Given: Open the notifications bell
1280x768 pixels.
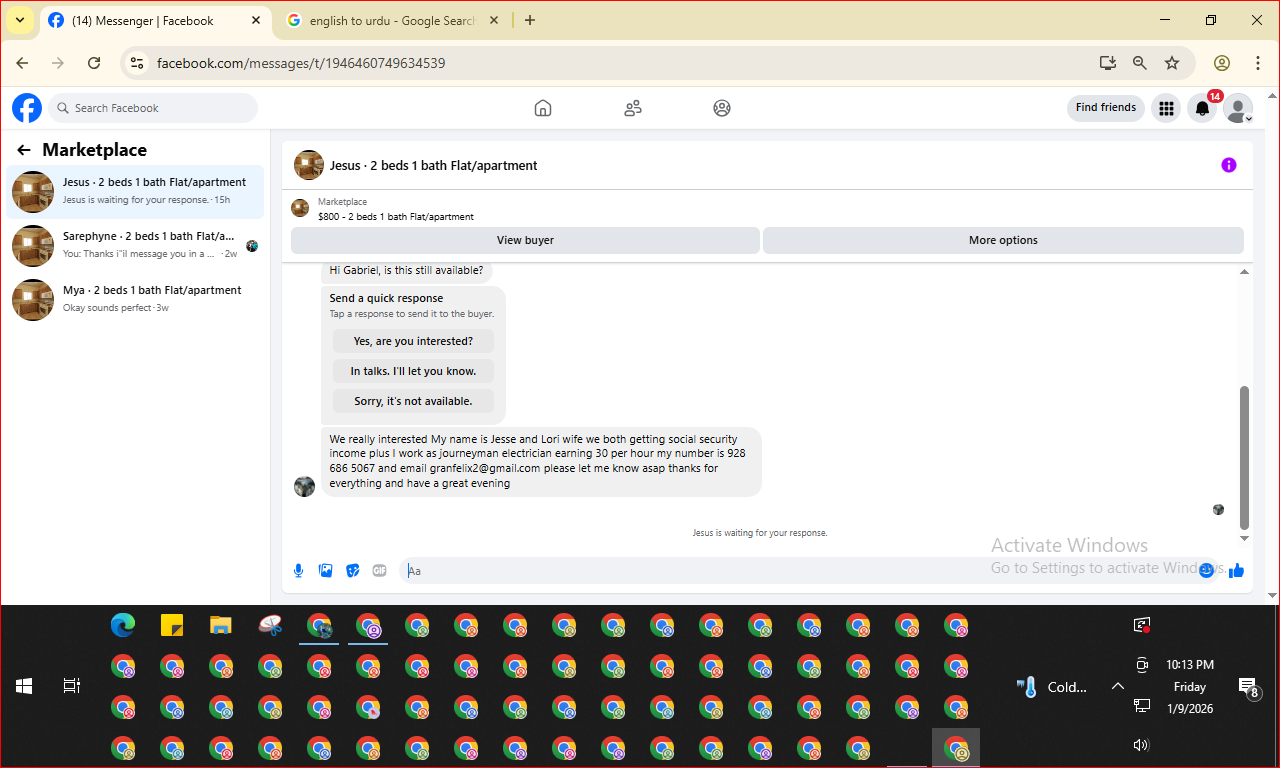Looking at the screenshot, I should point(1203,108).
